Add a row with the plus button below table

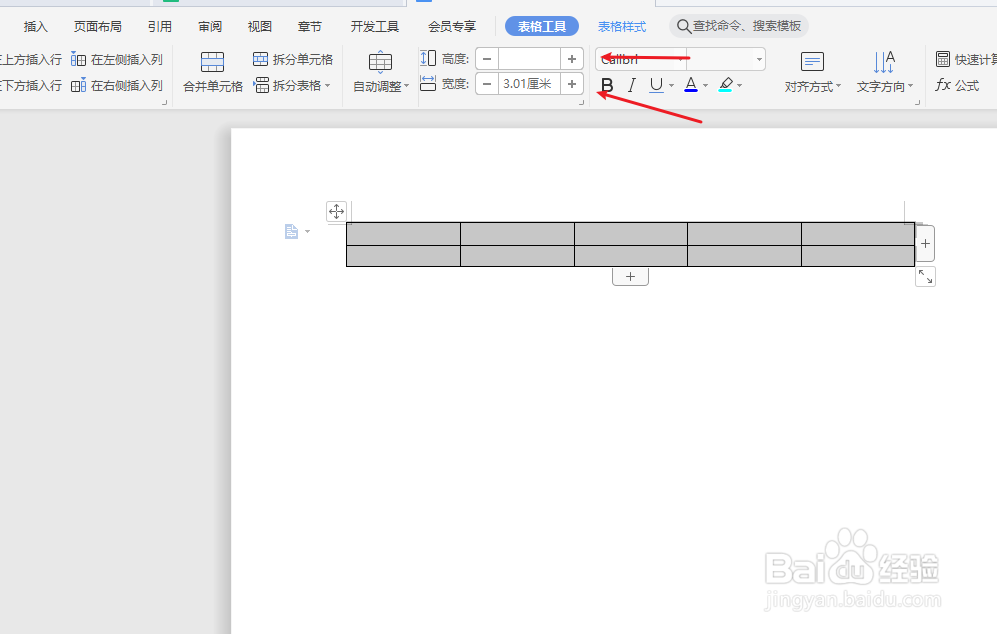point(630,275)
